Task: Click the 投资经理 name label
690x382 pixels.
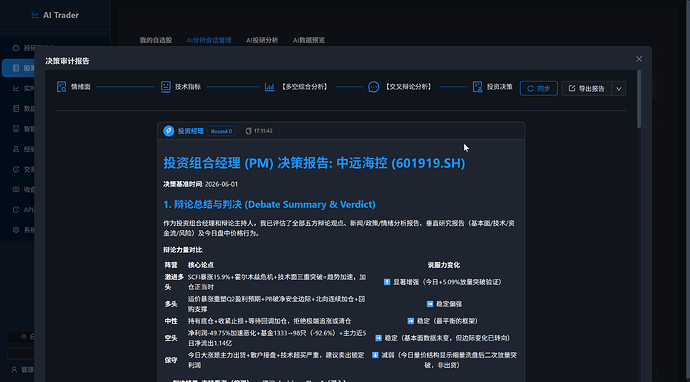Action: pos(191,131)
